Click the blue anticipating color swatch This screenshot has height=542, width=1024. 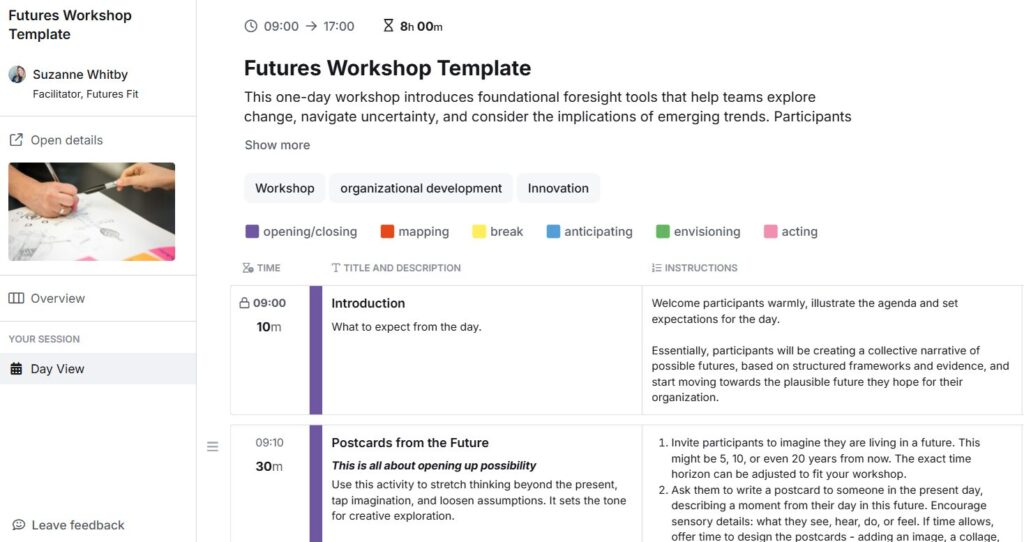pos(553,232)
